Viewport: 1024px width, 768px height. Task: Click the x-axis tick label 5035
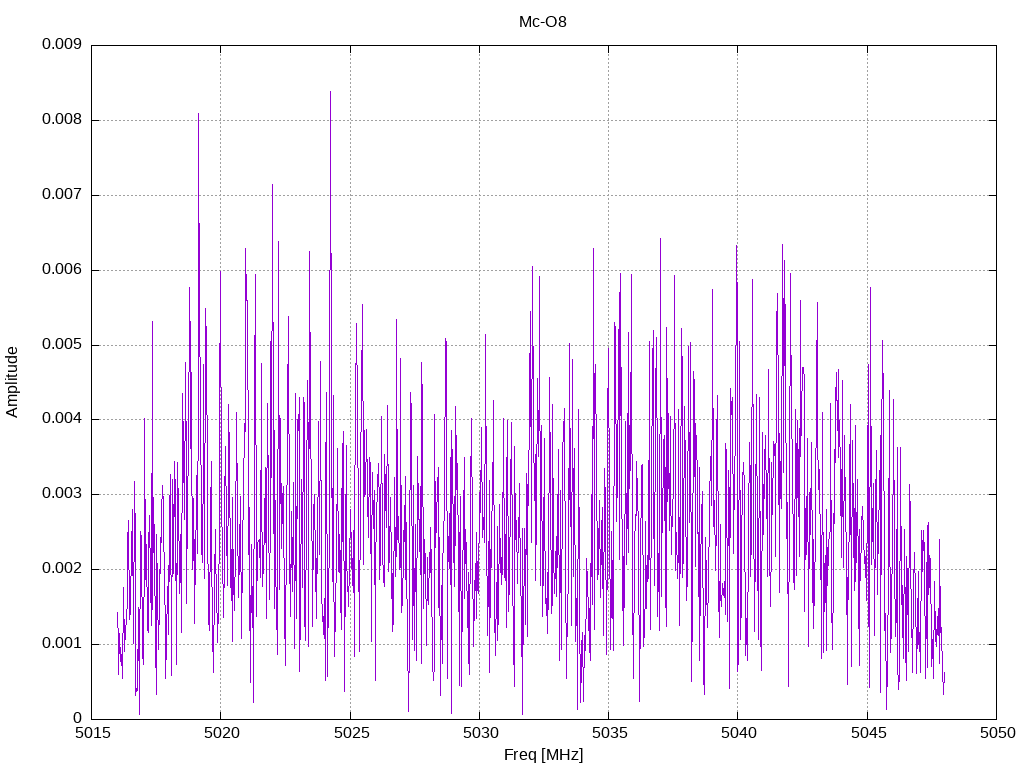pos(609,733)
